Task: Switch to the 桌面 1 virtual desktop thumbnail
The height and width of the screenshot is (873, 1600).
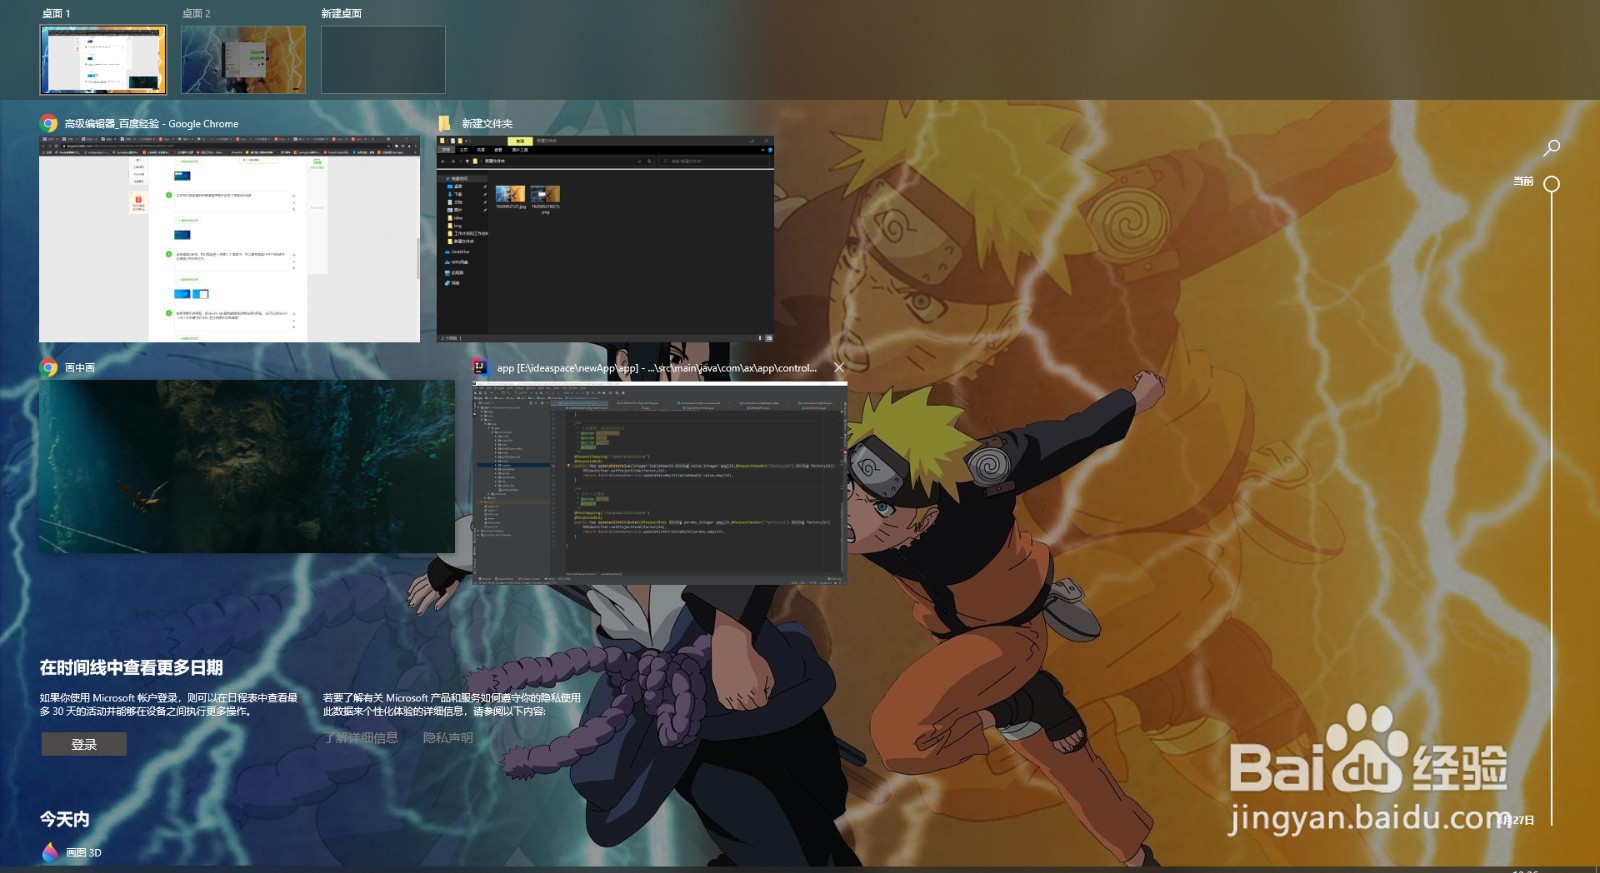Action: click(x=103, y=60)
